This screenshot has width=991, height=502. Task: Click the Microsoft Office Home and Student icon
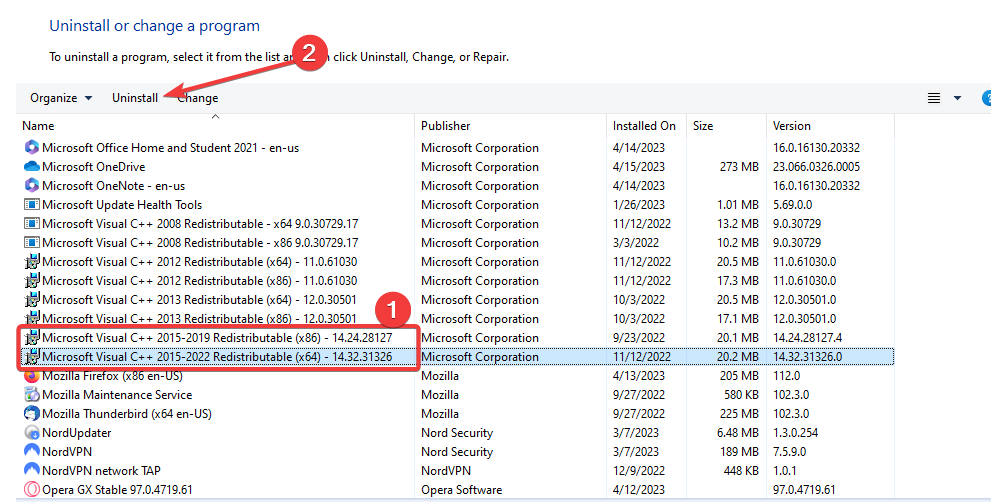pyautogui.click(x=32, y=147)
